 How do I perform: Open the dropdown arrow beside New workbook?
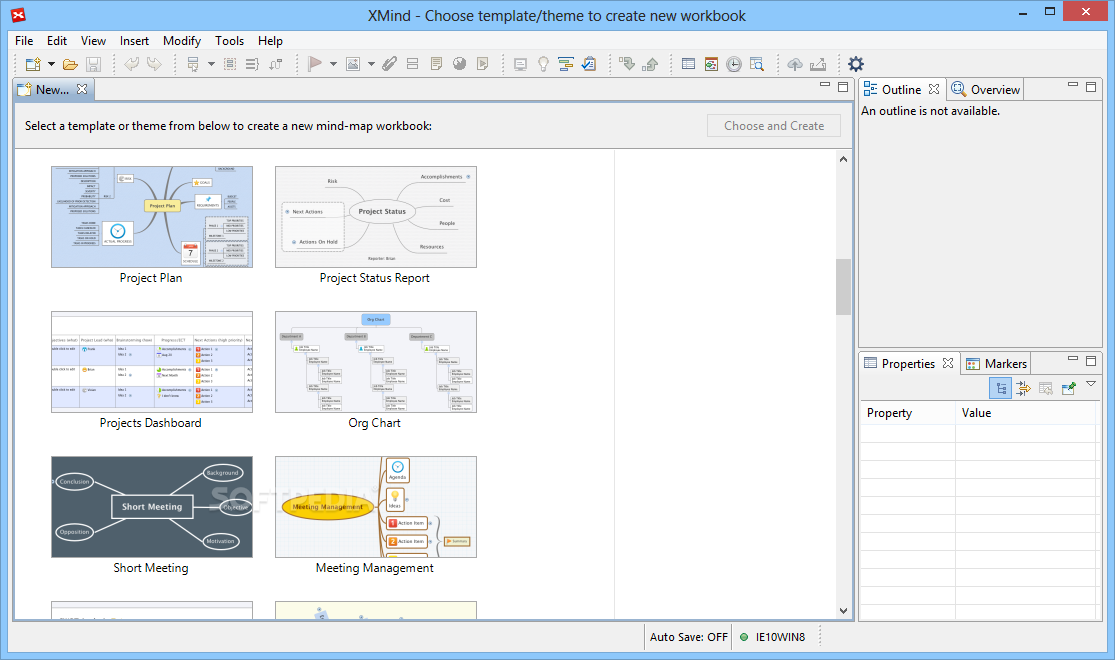point(51,64)
